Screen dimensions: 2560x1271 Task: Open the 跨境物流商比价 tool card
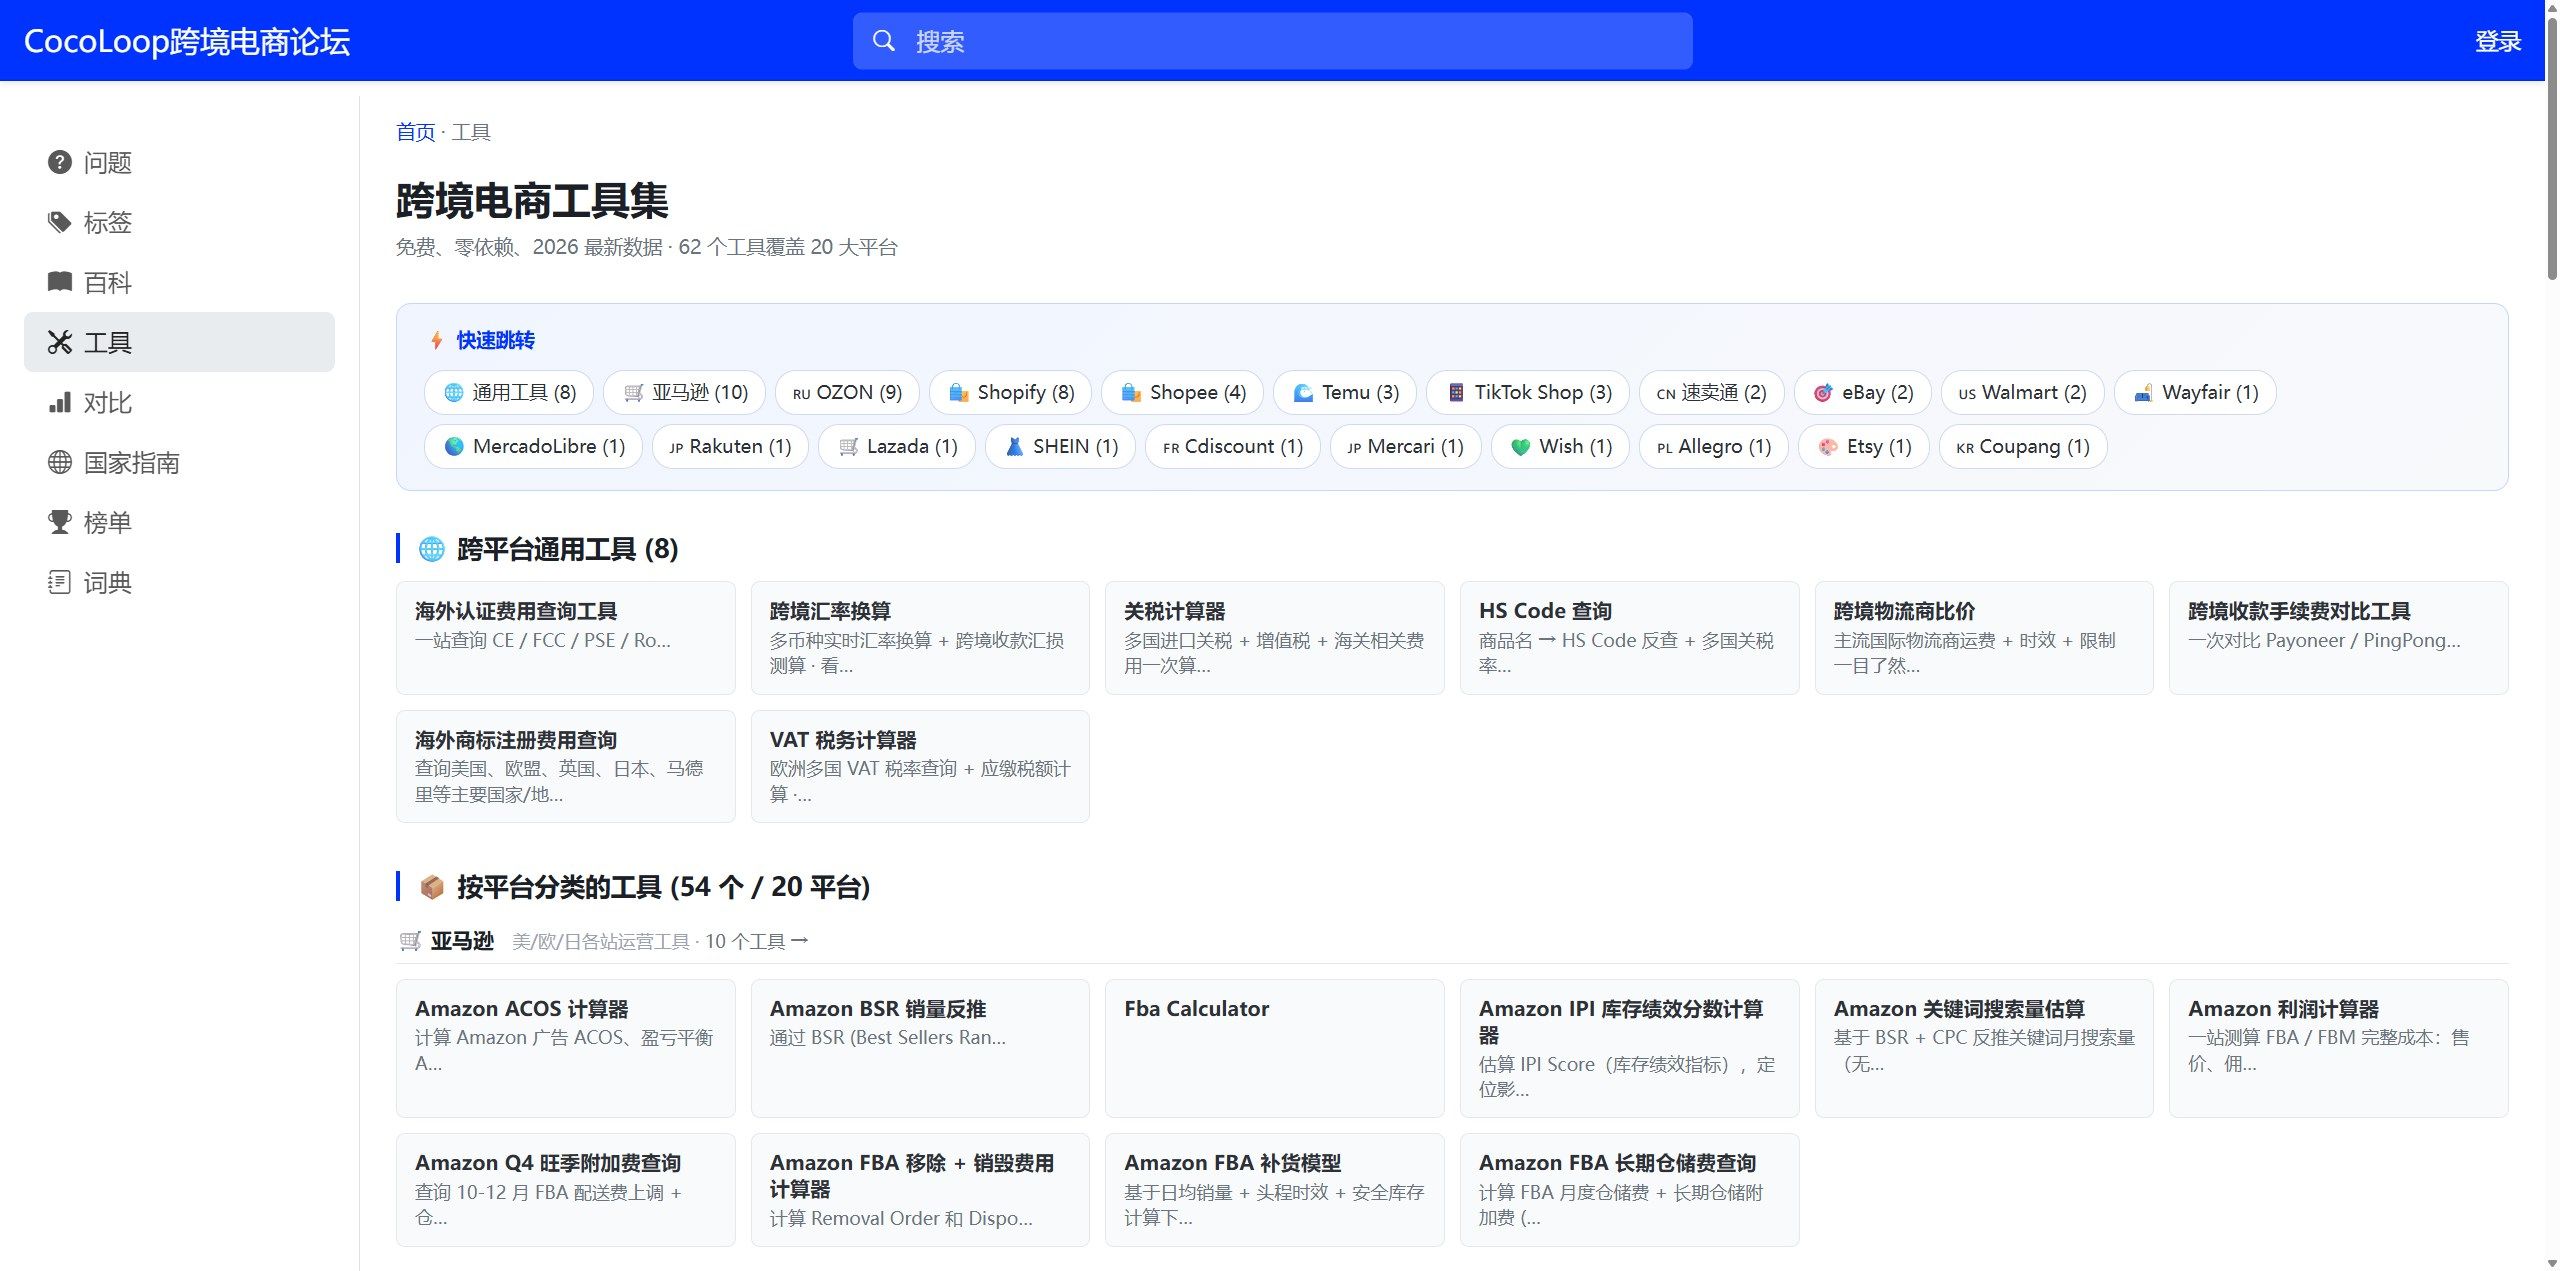(1984, 638)
